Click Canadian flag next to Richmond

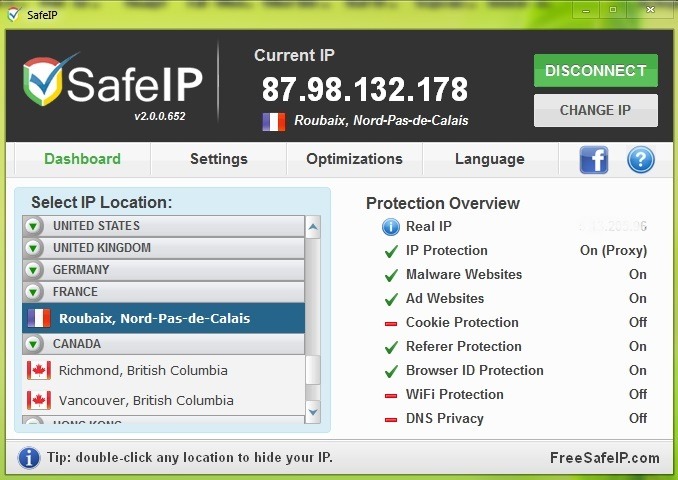[38, 371]
